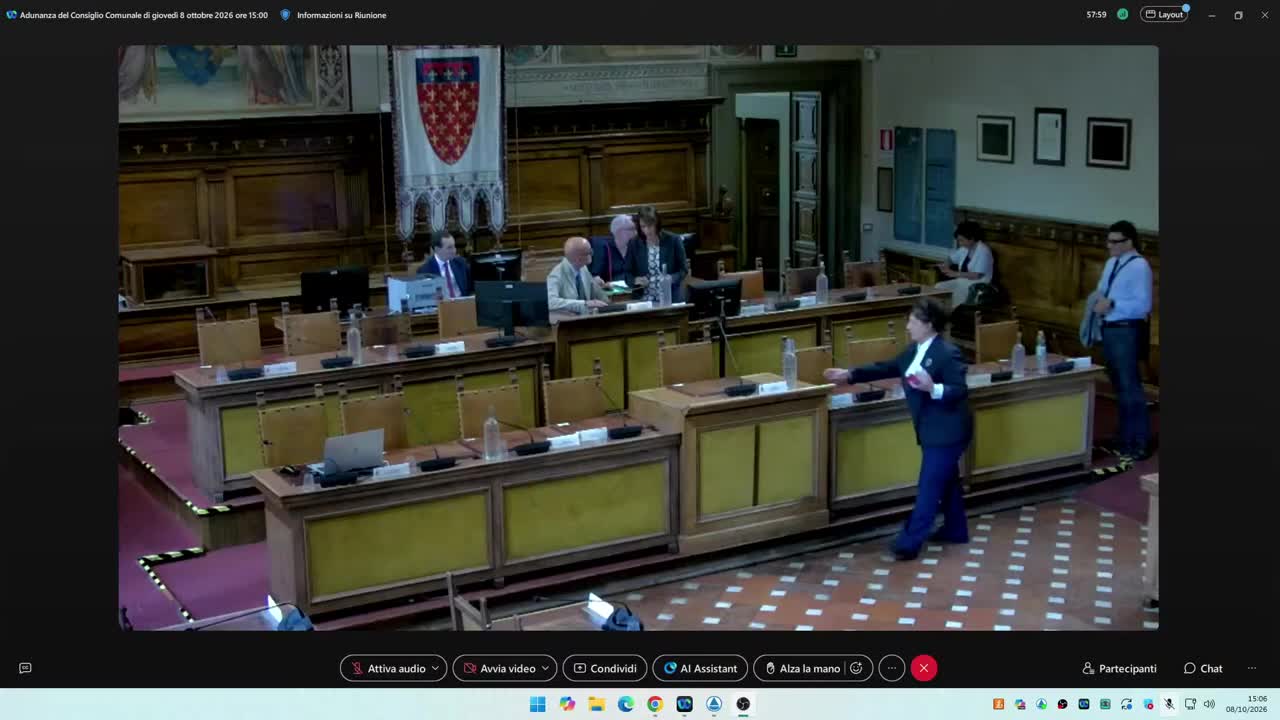Raise hand with Alza la mano

(801, 668)
